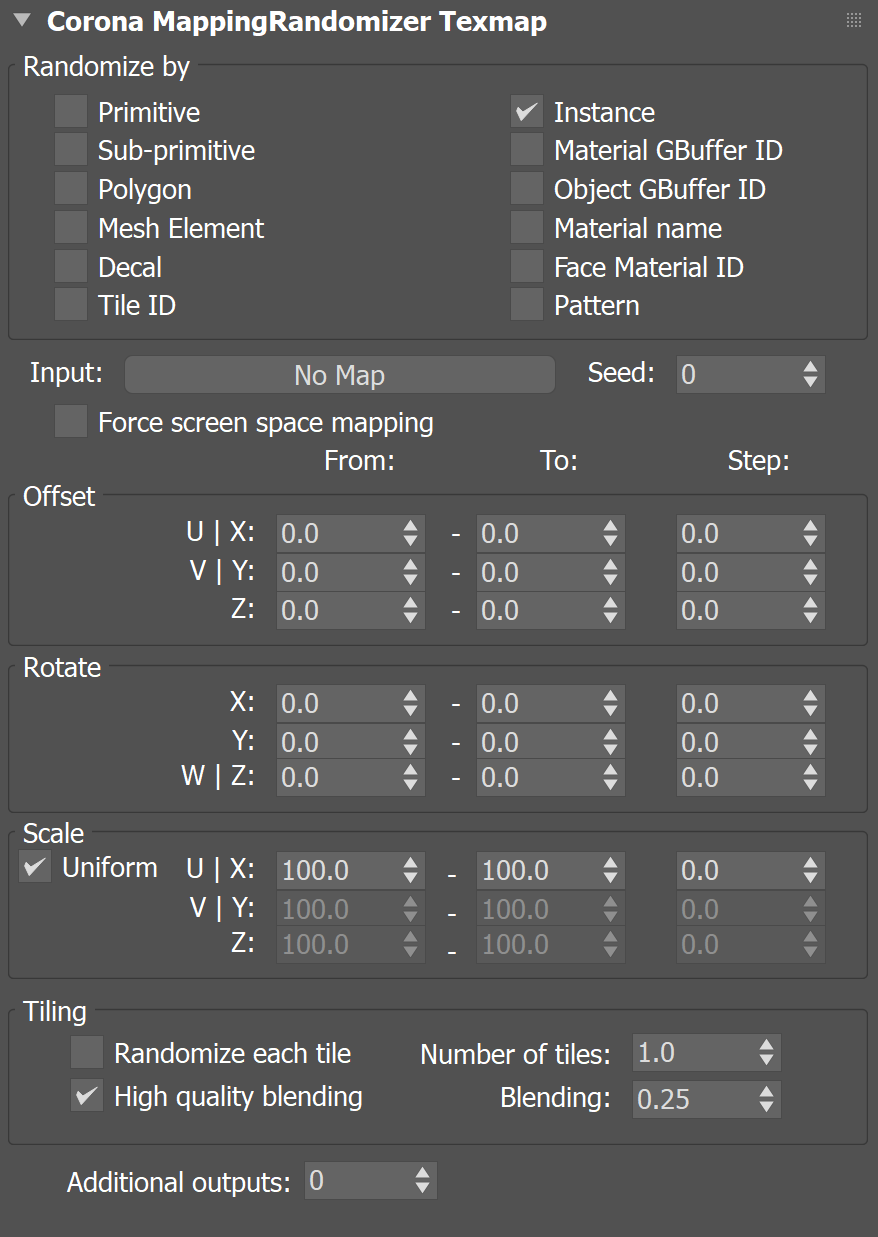Click the Seed spinner arrows
The height and width of the screenshot is (1237, 878).
pos(811,375)
